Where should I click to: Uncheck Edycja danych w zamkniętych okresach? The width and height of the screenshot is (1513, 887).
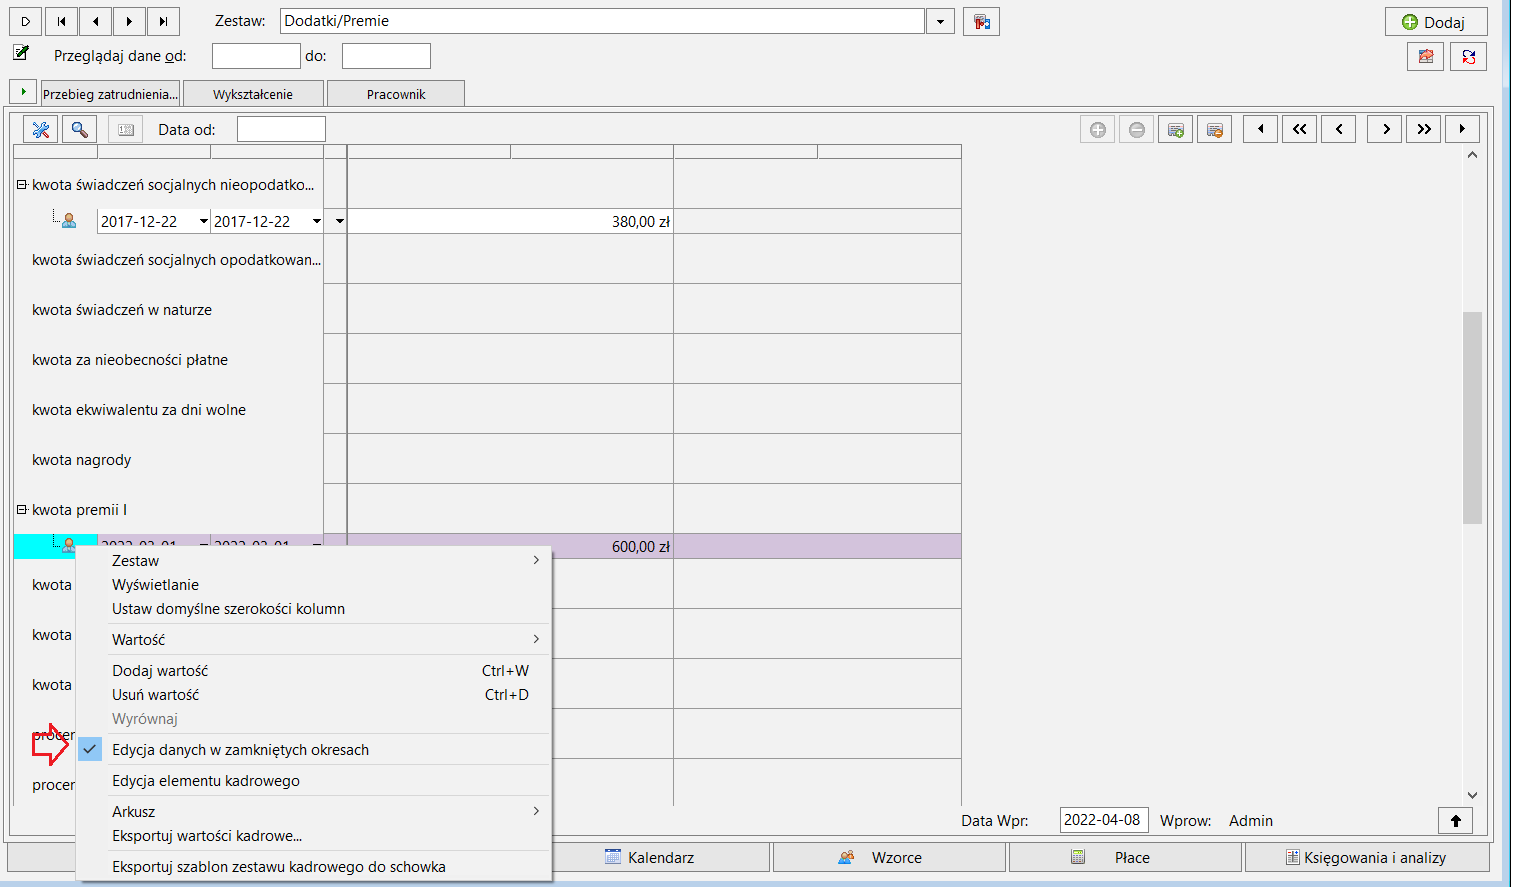[x=240, y=750]
